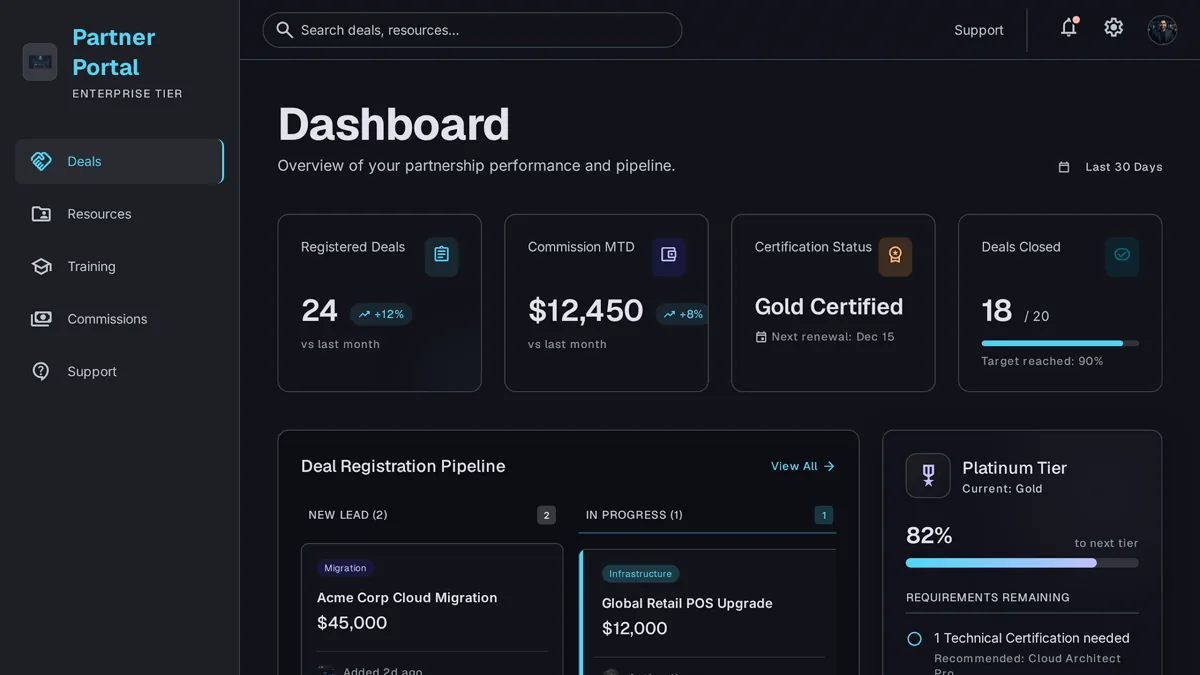The height and width of the screenshot is (675, 1200).
Task: Click the Gold Certified status text
Action: (x=829, y=306)
